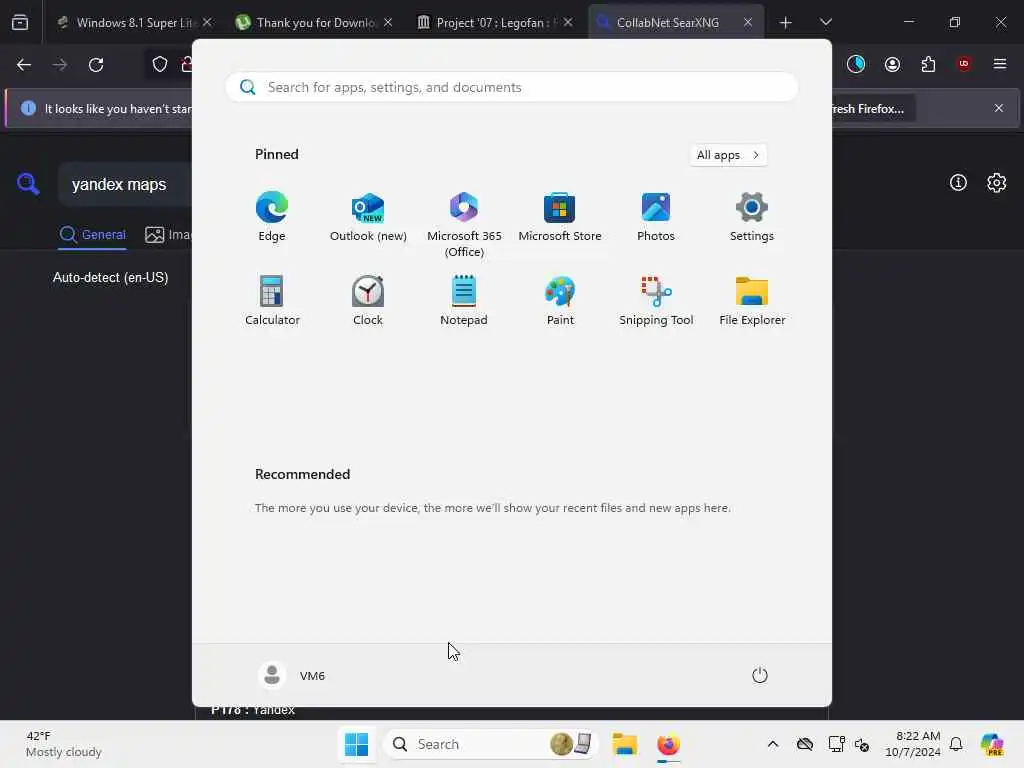Open File Explorer on the taskbar
Screen dimensions: 1024x768
tap(624, 744)
